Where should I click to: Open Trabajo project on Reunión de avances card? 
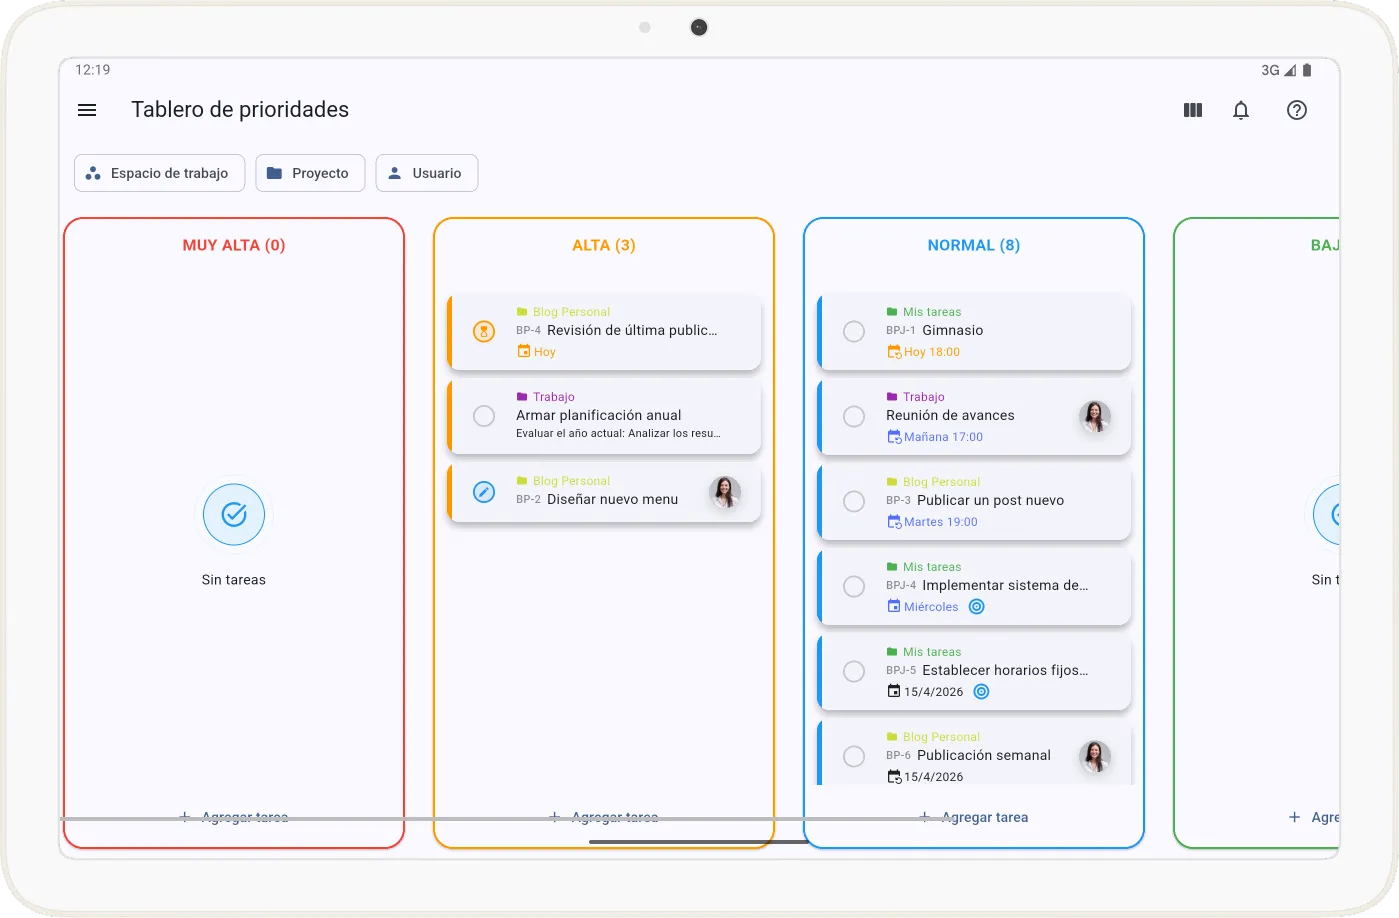[x=915, y=397]
